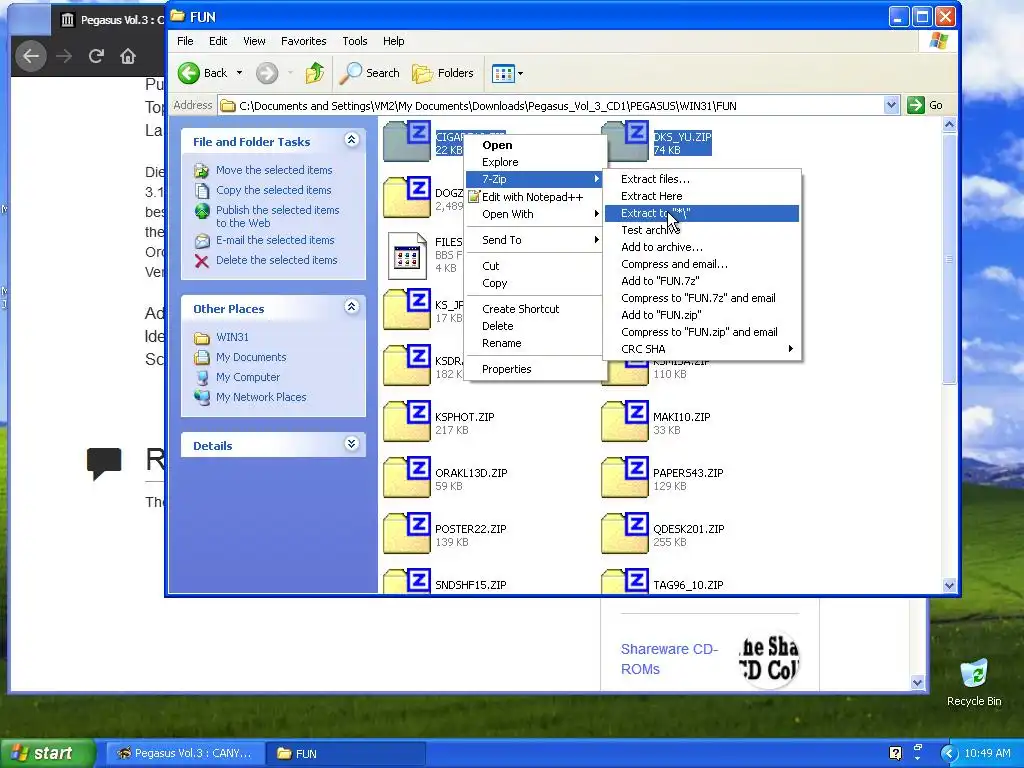
Task: Select the POSTER22.ZIP file icon
Action: (x=407, y=534)
